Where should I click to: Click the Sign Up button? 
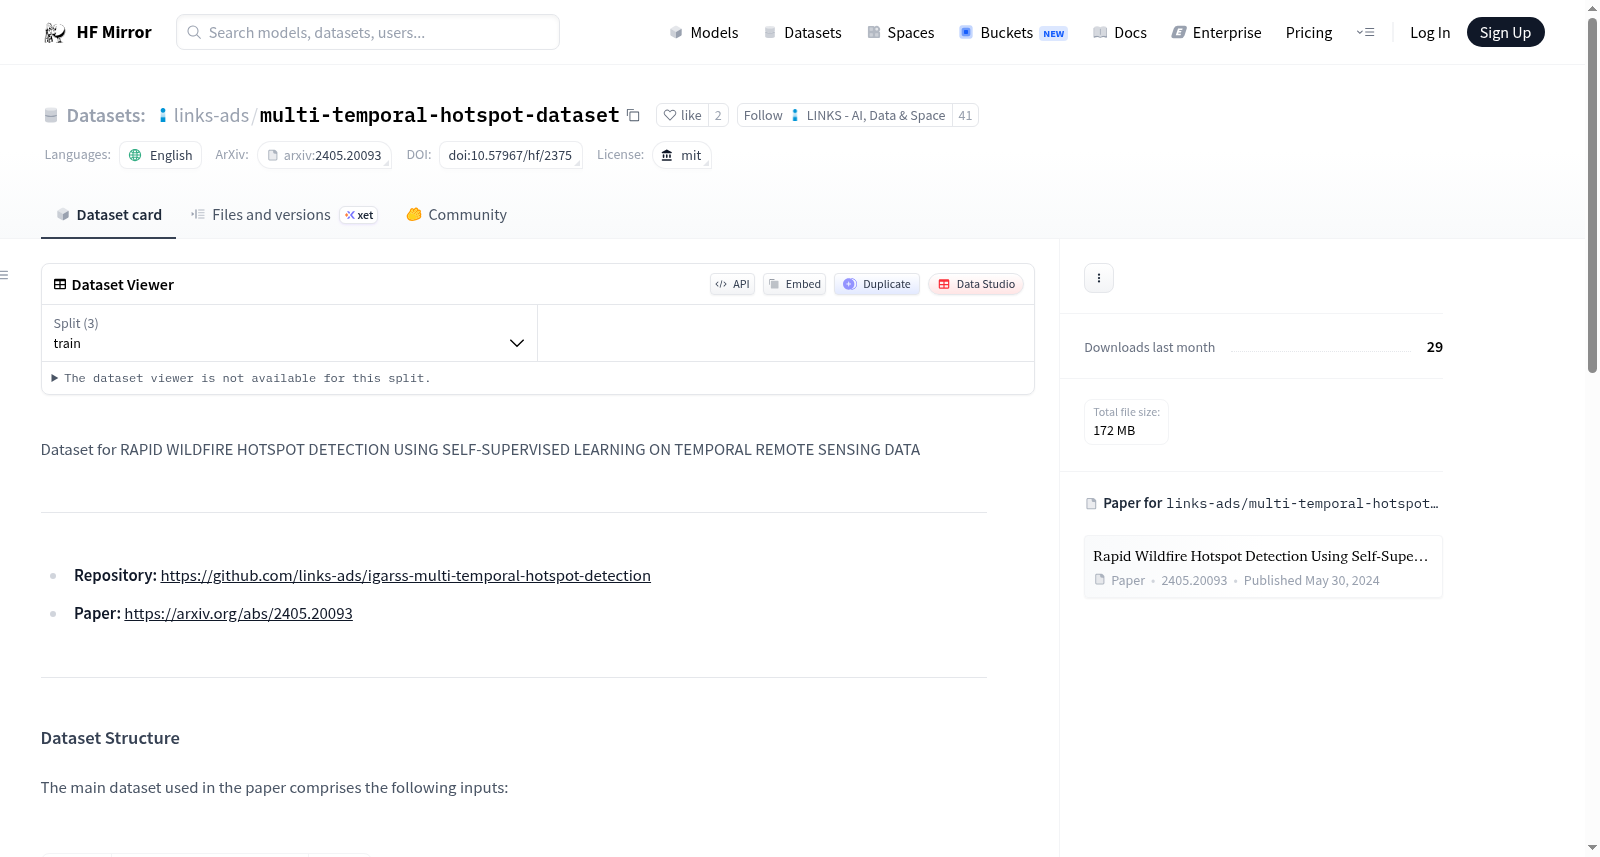tap(1506, 33)
